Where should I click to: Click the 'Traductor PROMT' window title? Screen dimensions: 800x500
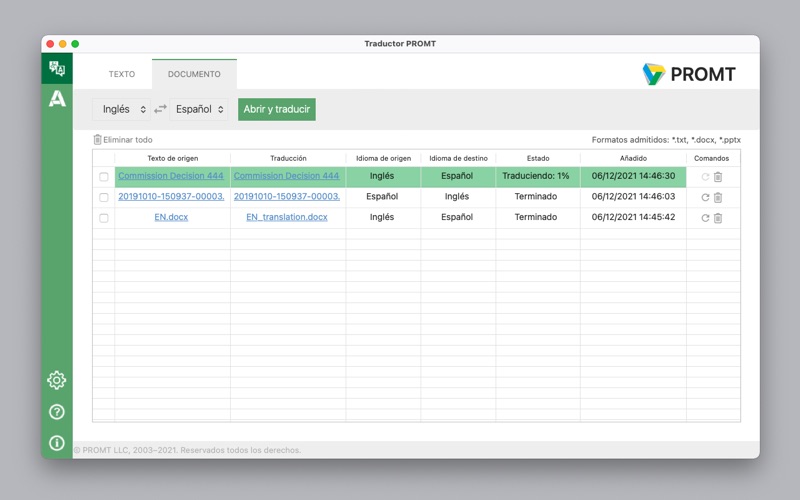[400, 43]
